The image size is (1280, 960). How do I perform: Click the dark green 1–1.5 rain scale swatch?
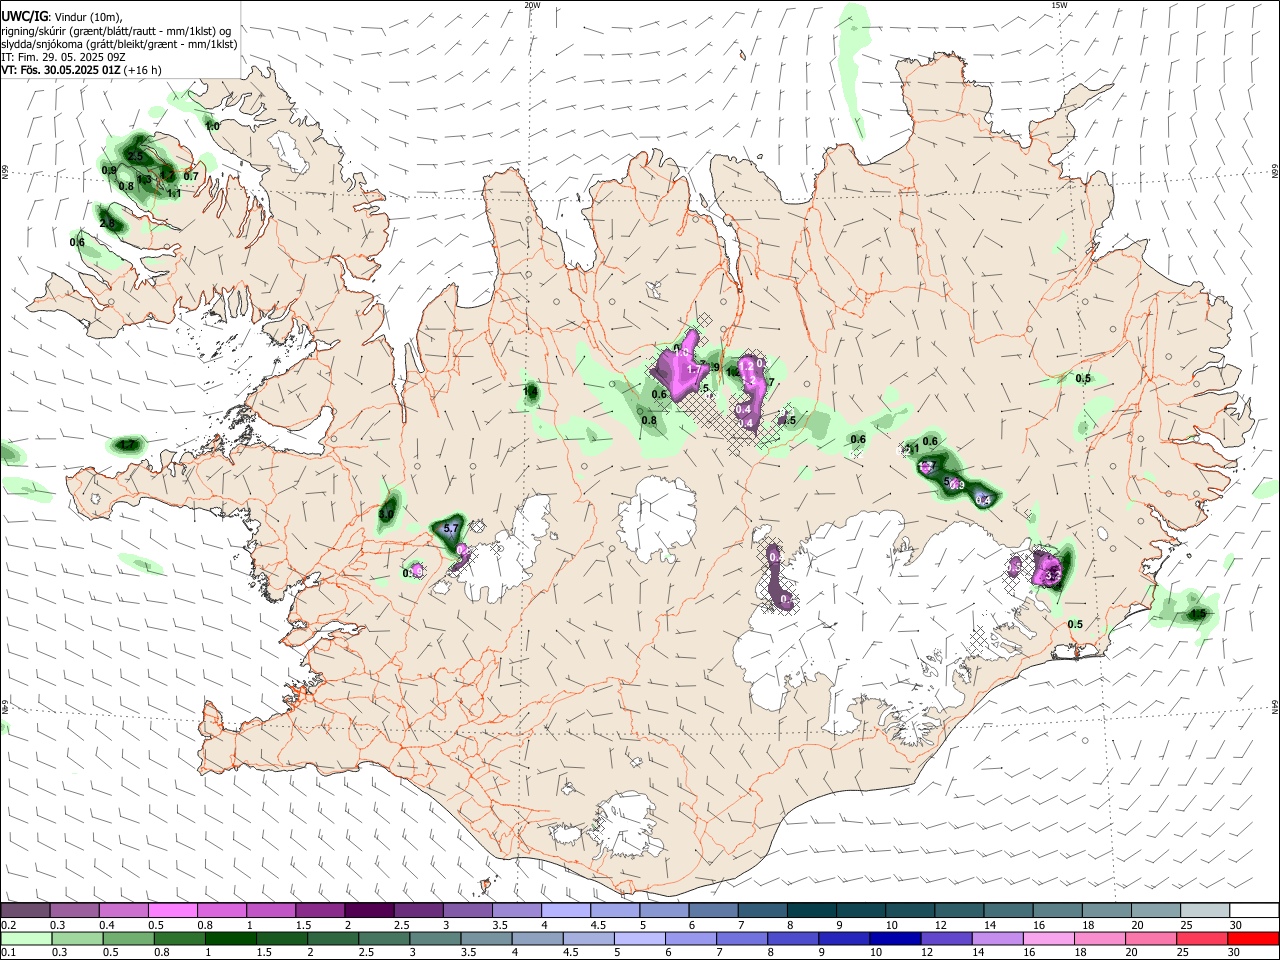(x=233, y=939)
